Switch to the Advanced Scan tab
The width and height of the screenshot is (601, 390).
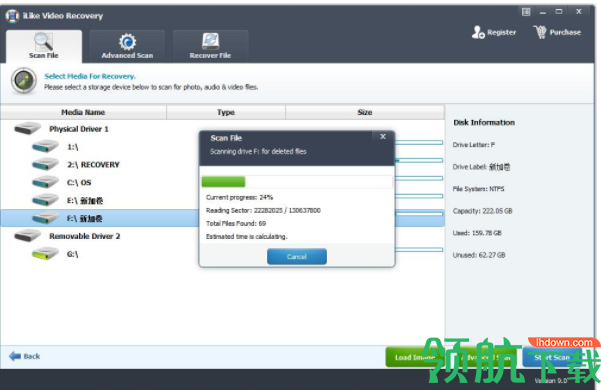127,46
